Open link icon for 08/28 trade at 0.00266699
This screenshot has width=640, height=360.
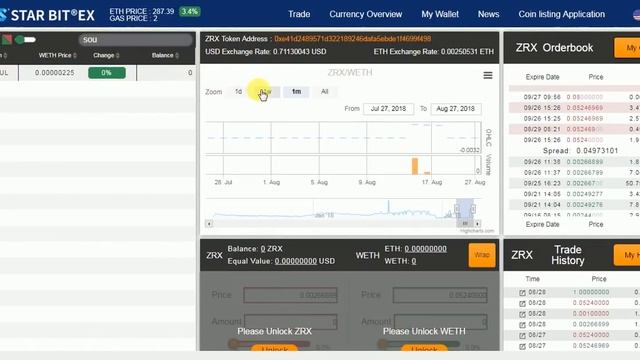click(522, 324)
